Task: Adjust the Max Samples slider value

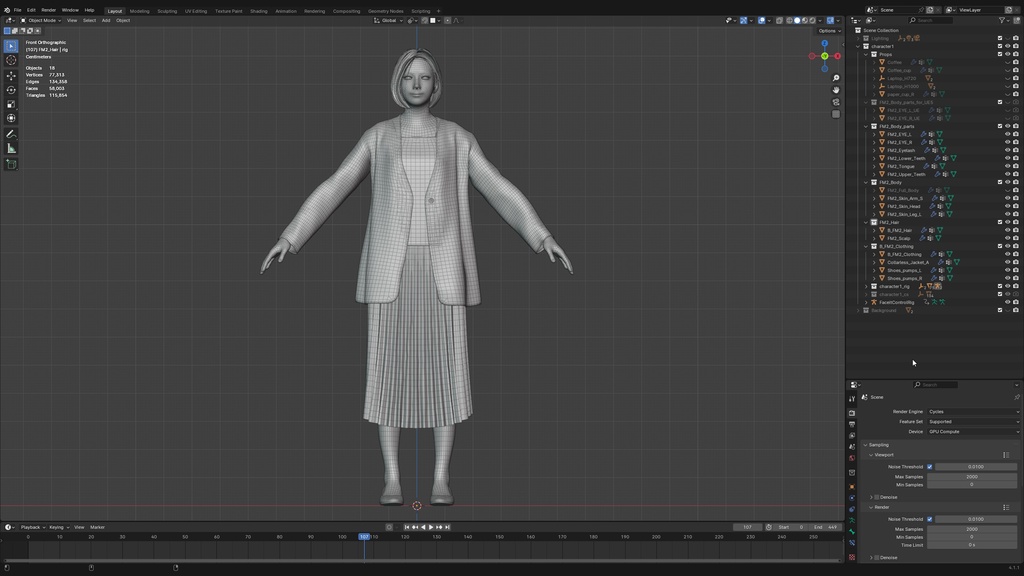Action: tap(971, 477)
